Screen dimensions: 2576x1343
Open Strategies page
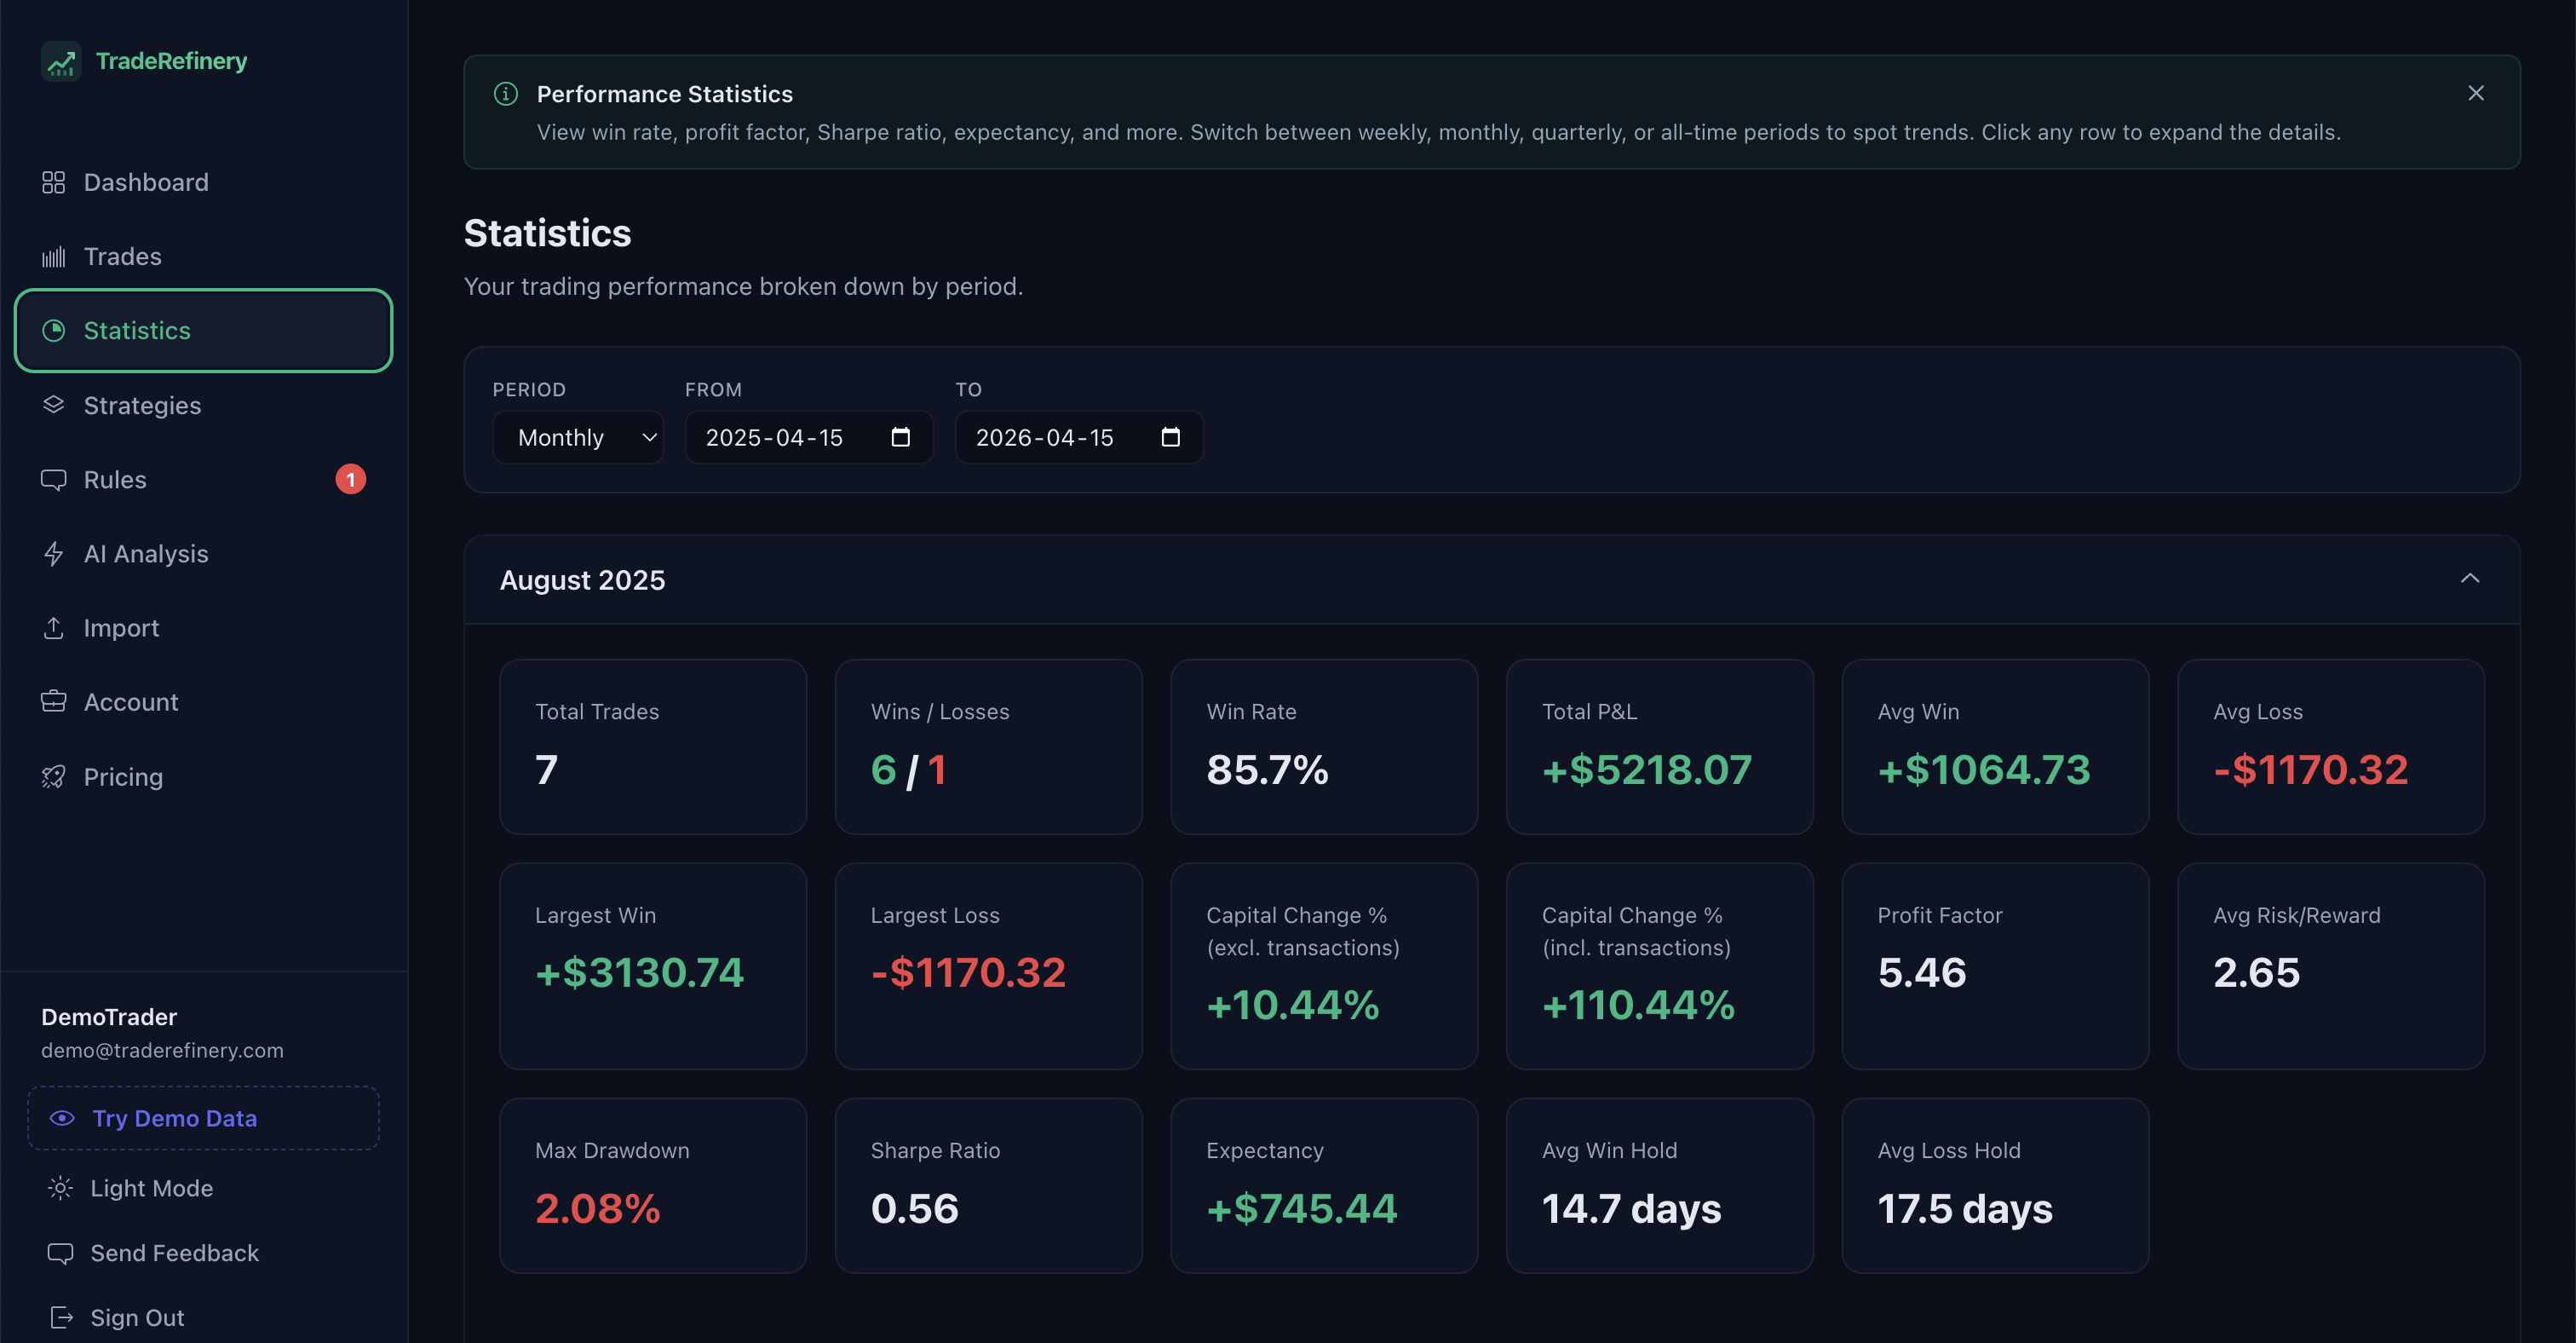(203, 405)
